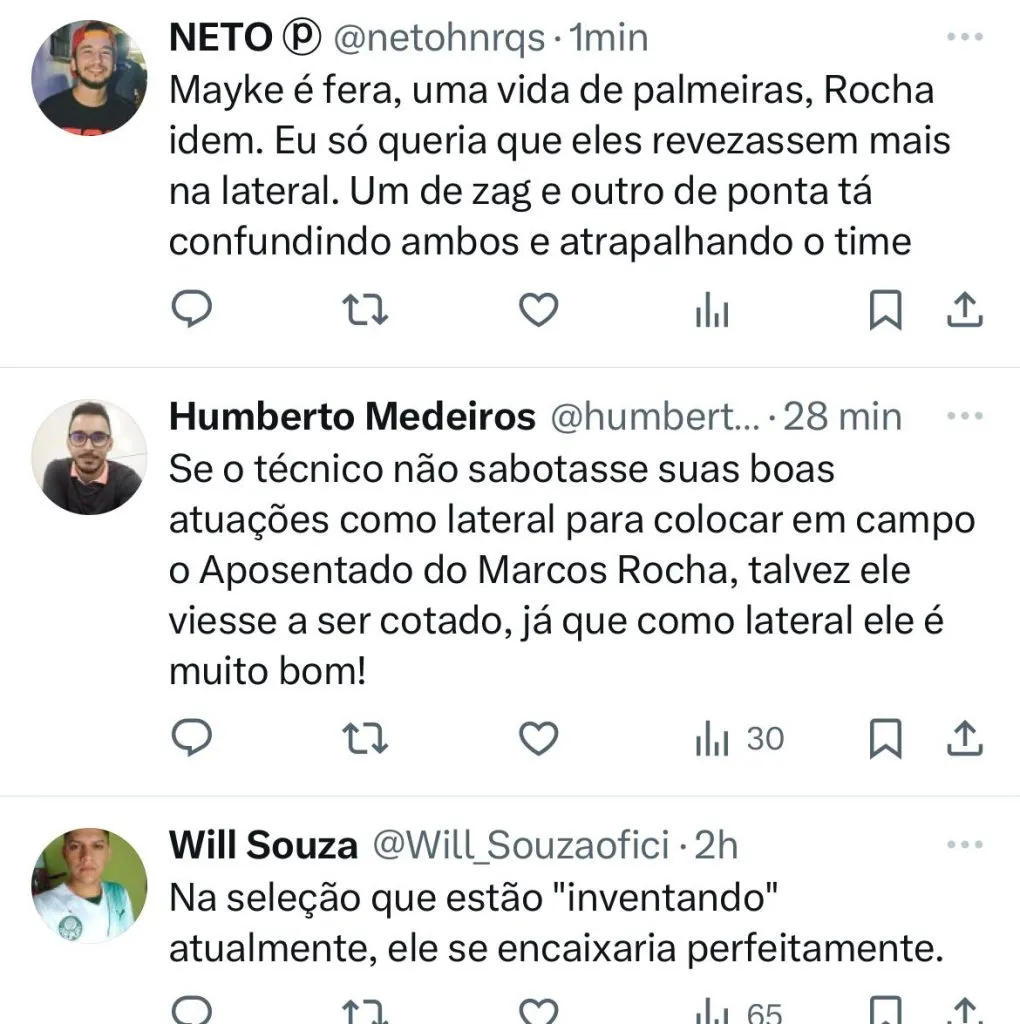Open more options for Will Souza's tweet
This screenshot has height=1024, width=1020.
coord(965,845)
